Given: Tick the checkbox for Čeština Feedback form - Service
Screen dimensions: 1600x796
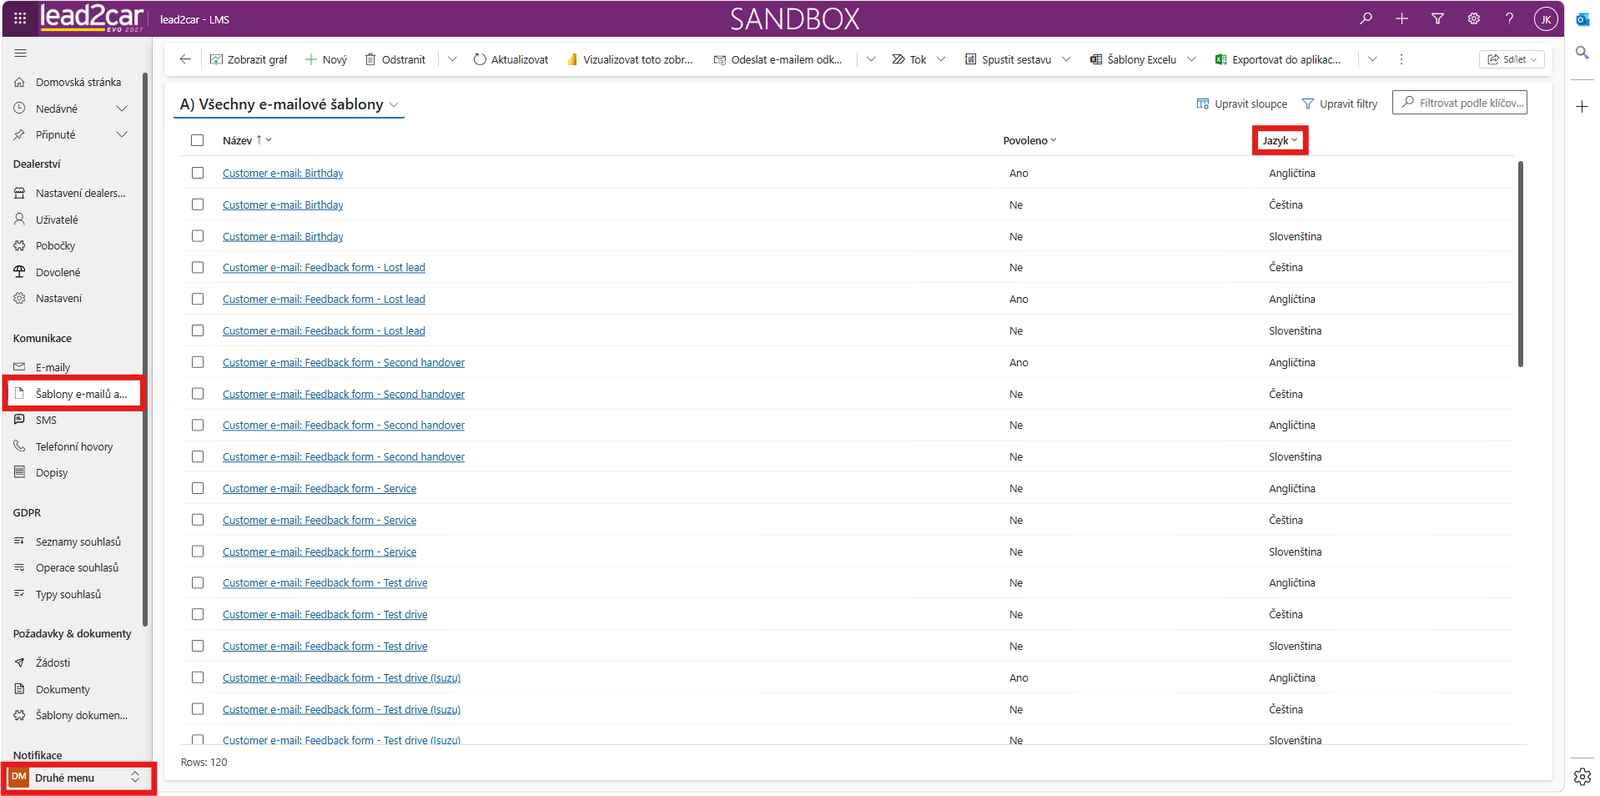Looking at the screenshot, I should pos(197,520).
